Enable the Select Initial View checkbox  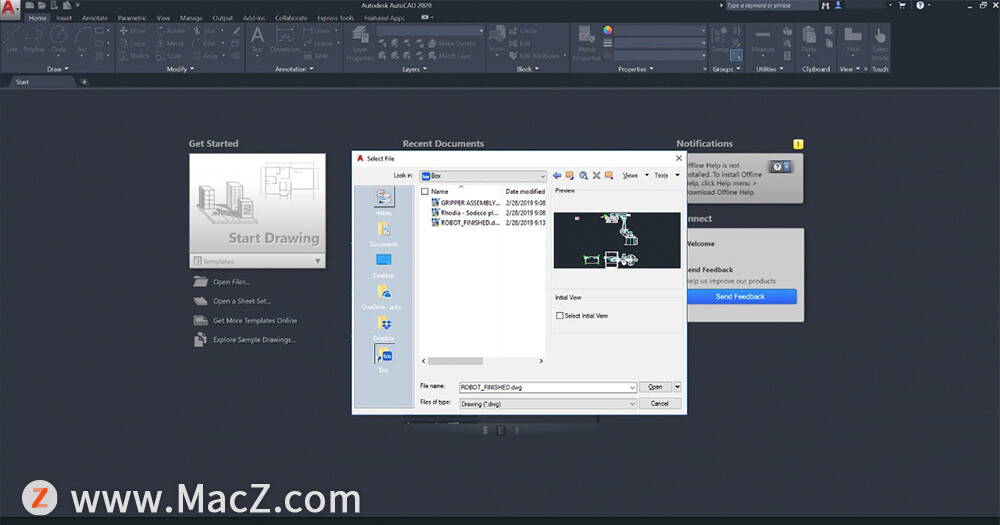[x=560, y=316]
